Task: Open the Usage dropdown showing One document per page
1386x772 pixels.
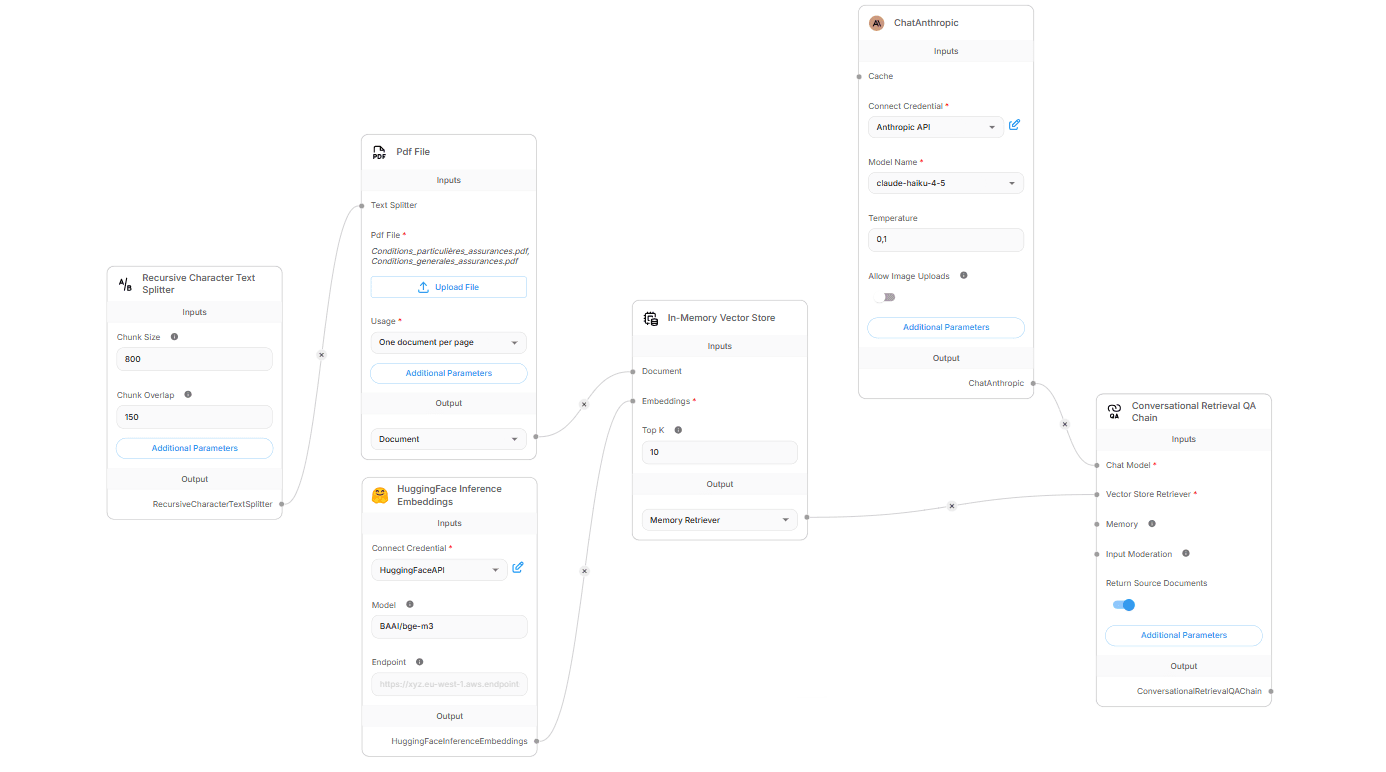Action: point(449,342)
